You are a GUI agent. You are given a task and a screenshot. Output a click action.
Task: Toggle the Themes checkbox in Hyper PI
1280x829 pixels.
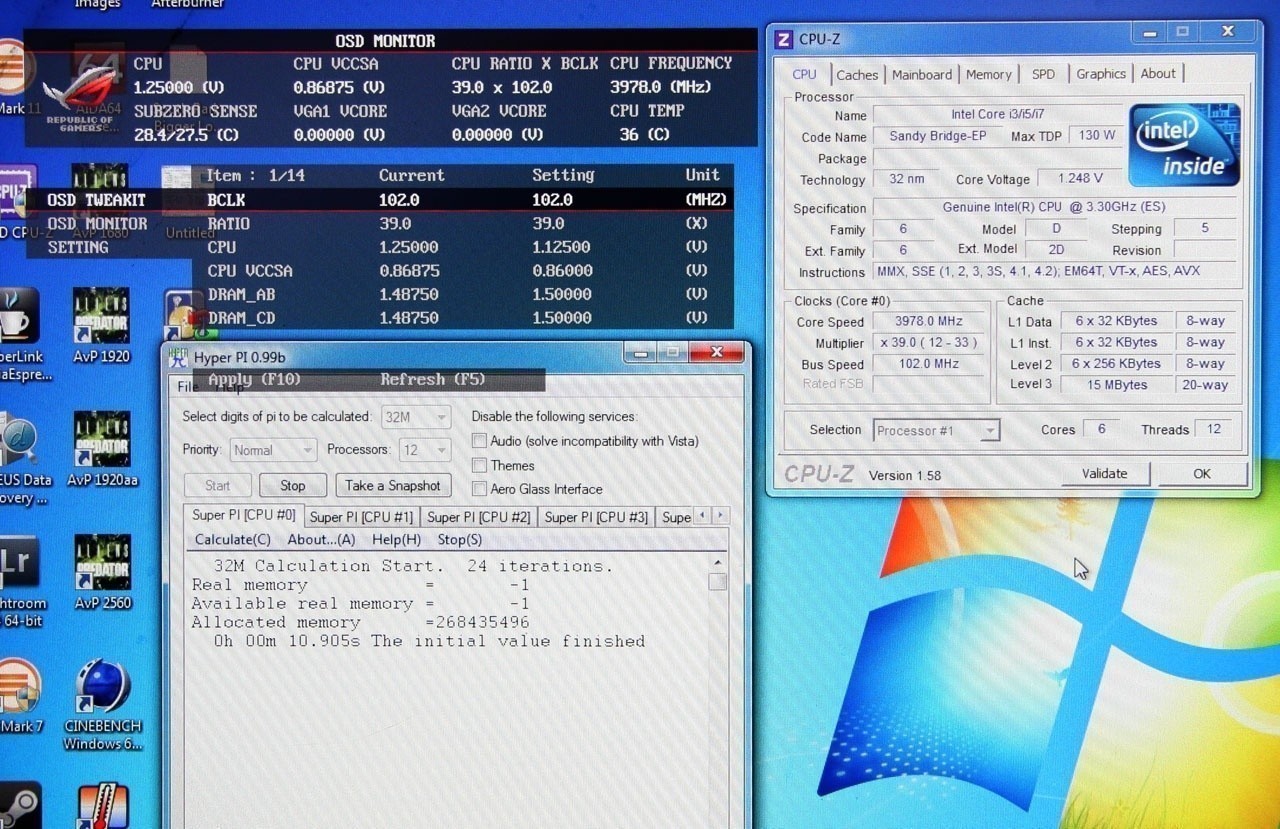pos(479,465)
